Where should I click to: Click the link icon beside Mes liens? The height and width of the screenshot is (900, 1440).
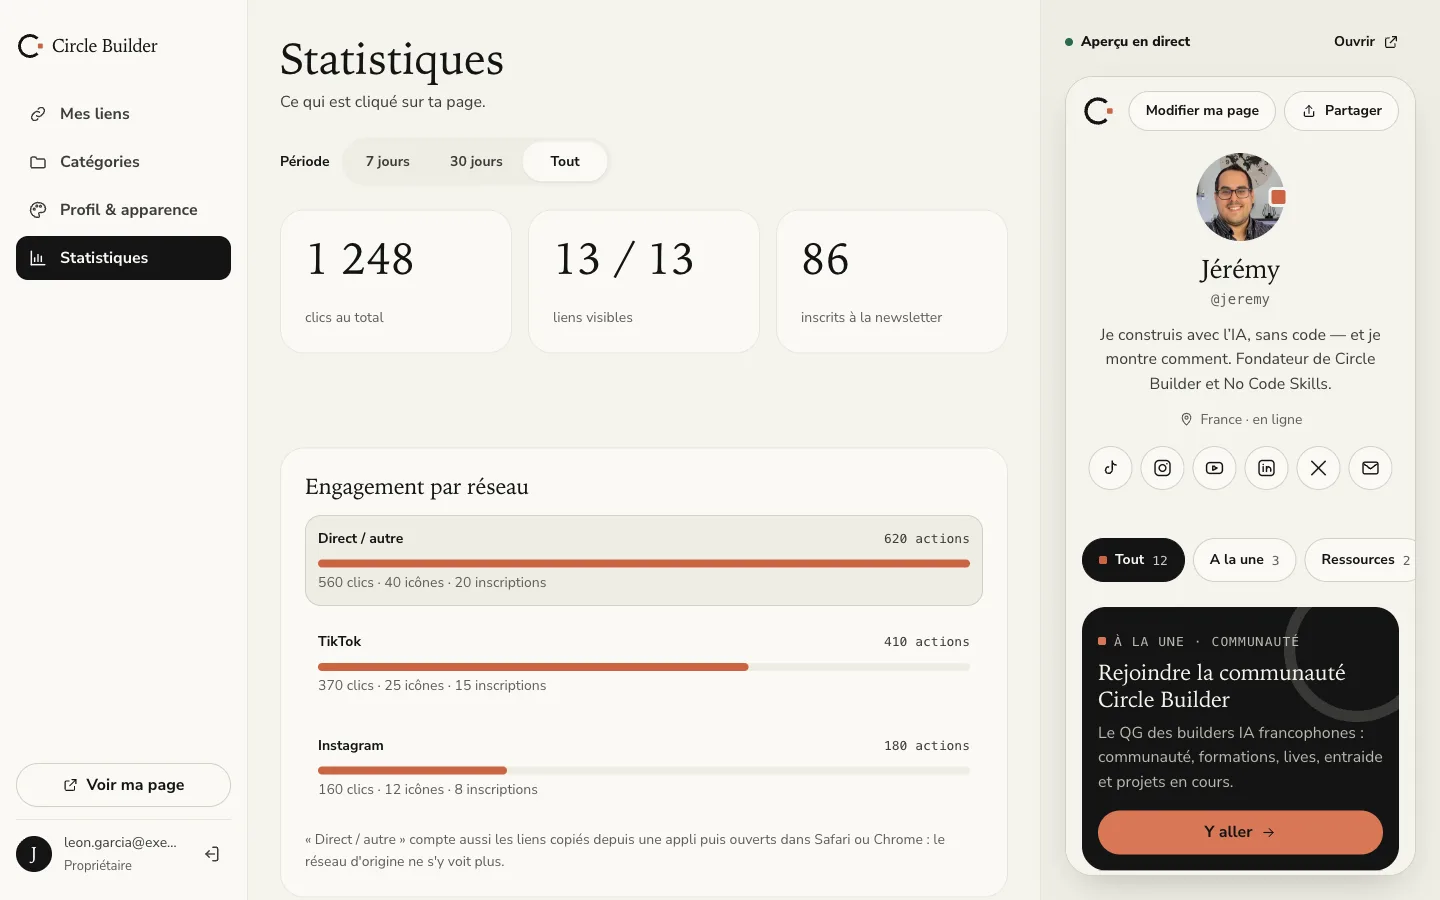coord(38,114)
